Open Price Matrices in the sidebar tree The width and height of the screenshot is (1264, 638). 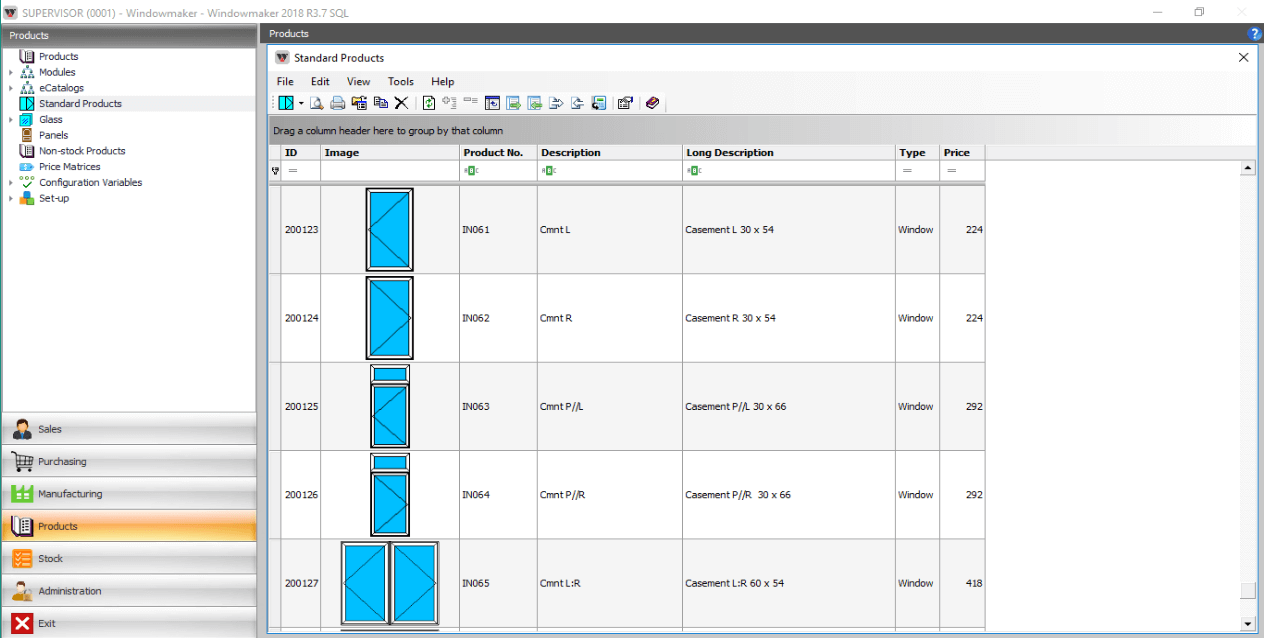(69, 167)
